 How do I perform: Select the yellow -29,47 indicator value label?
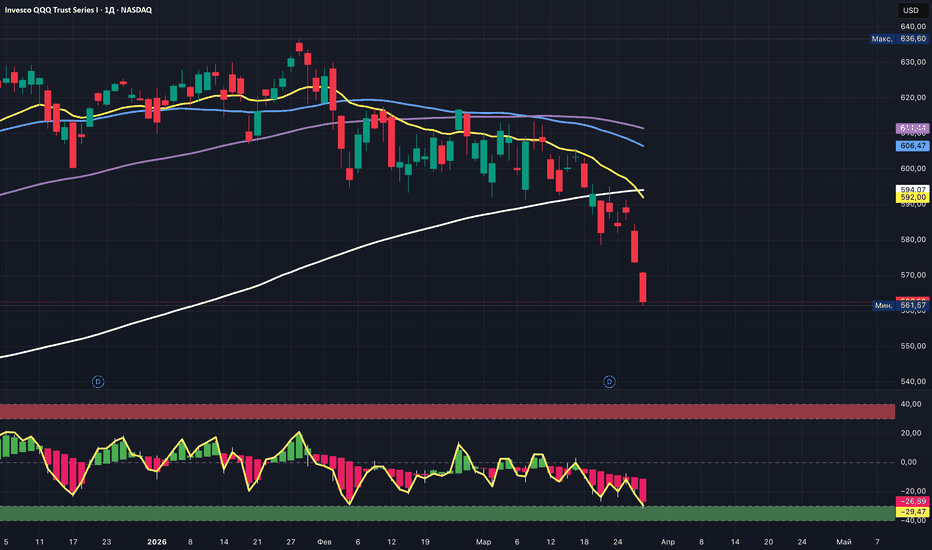pos(909,511)
